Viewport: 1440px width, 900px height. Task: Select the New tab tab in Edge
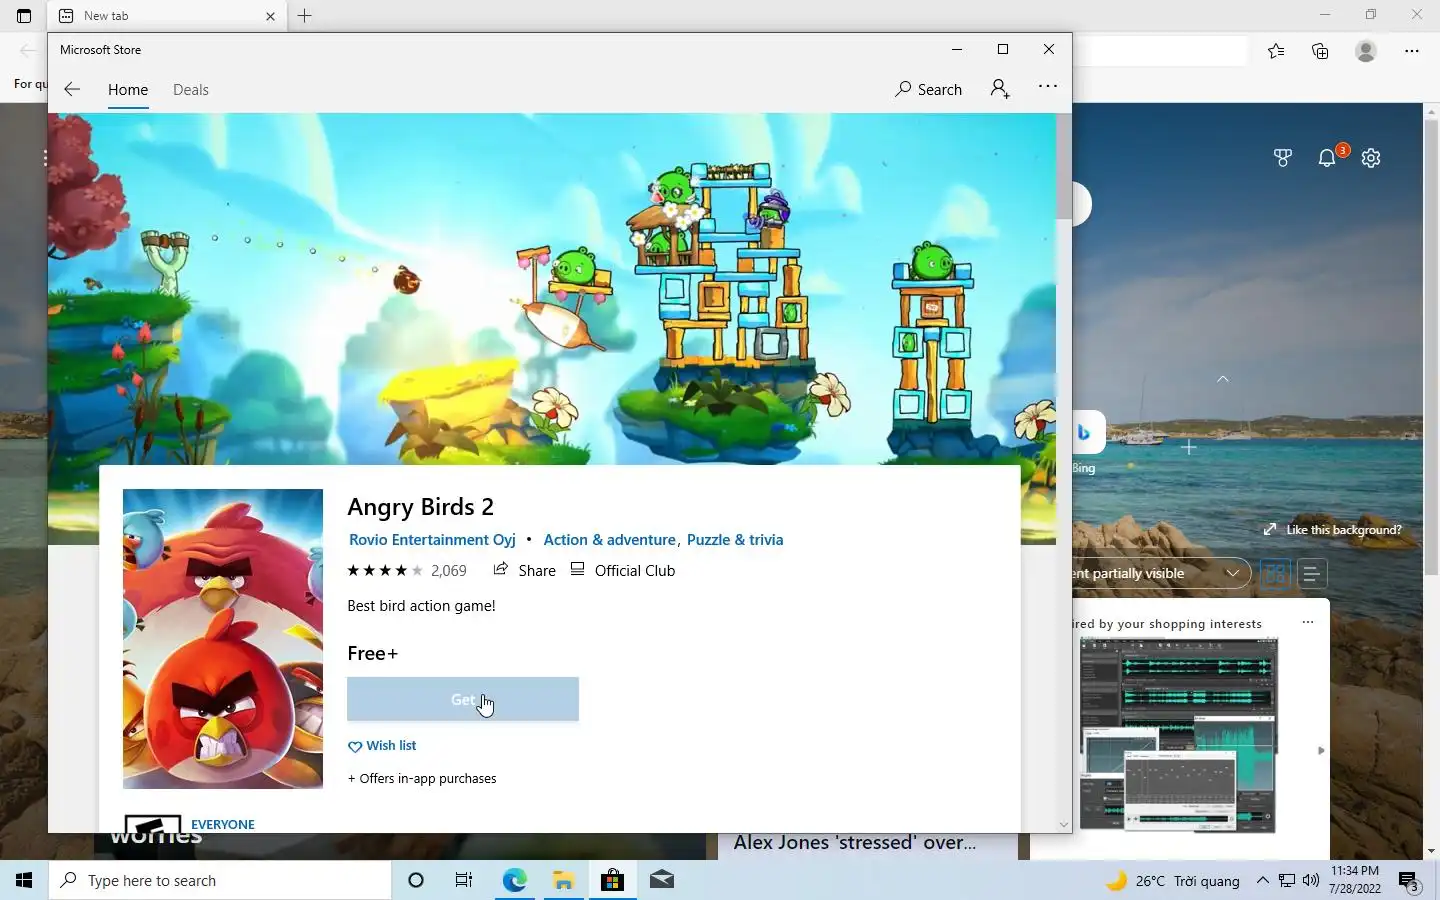[167, 16]
